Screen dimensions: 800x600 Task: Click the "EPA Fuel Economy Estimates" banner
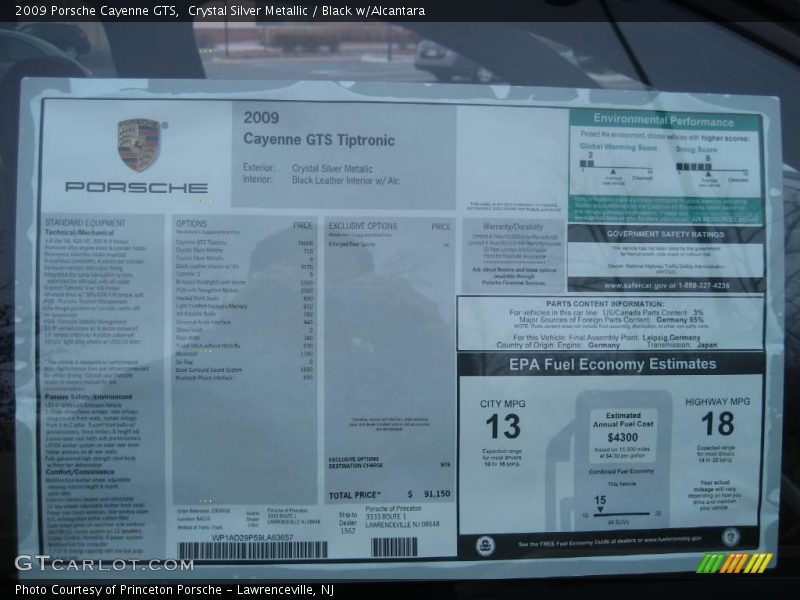point(612,364)
